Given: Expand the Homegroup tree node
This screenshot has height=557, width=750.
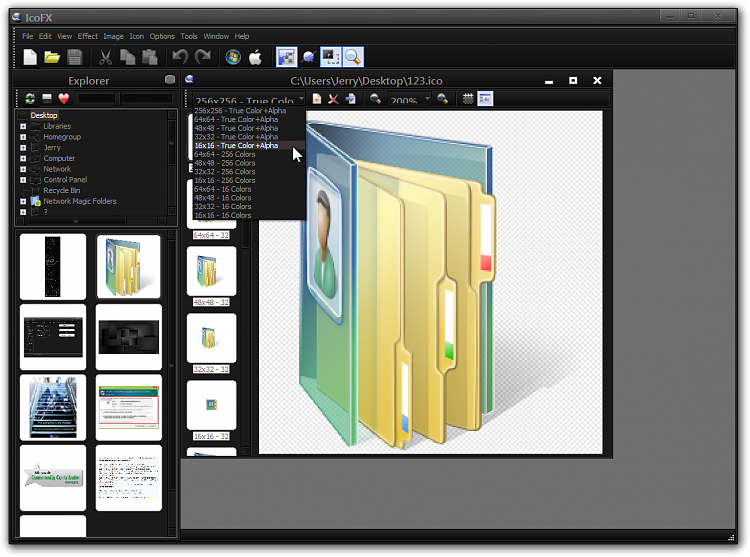Looking at the screenshot, I should click(23, 137).
